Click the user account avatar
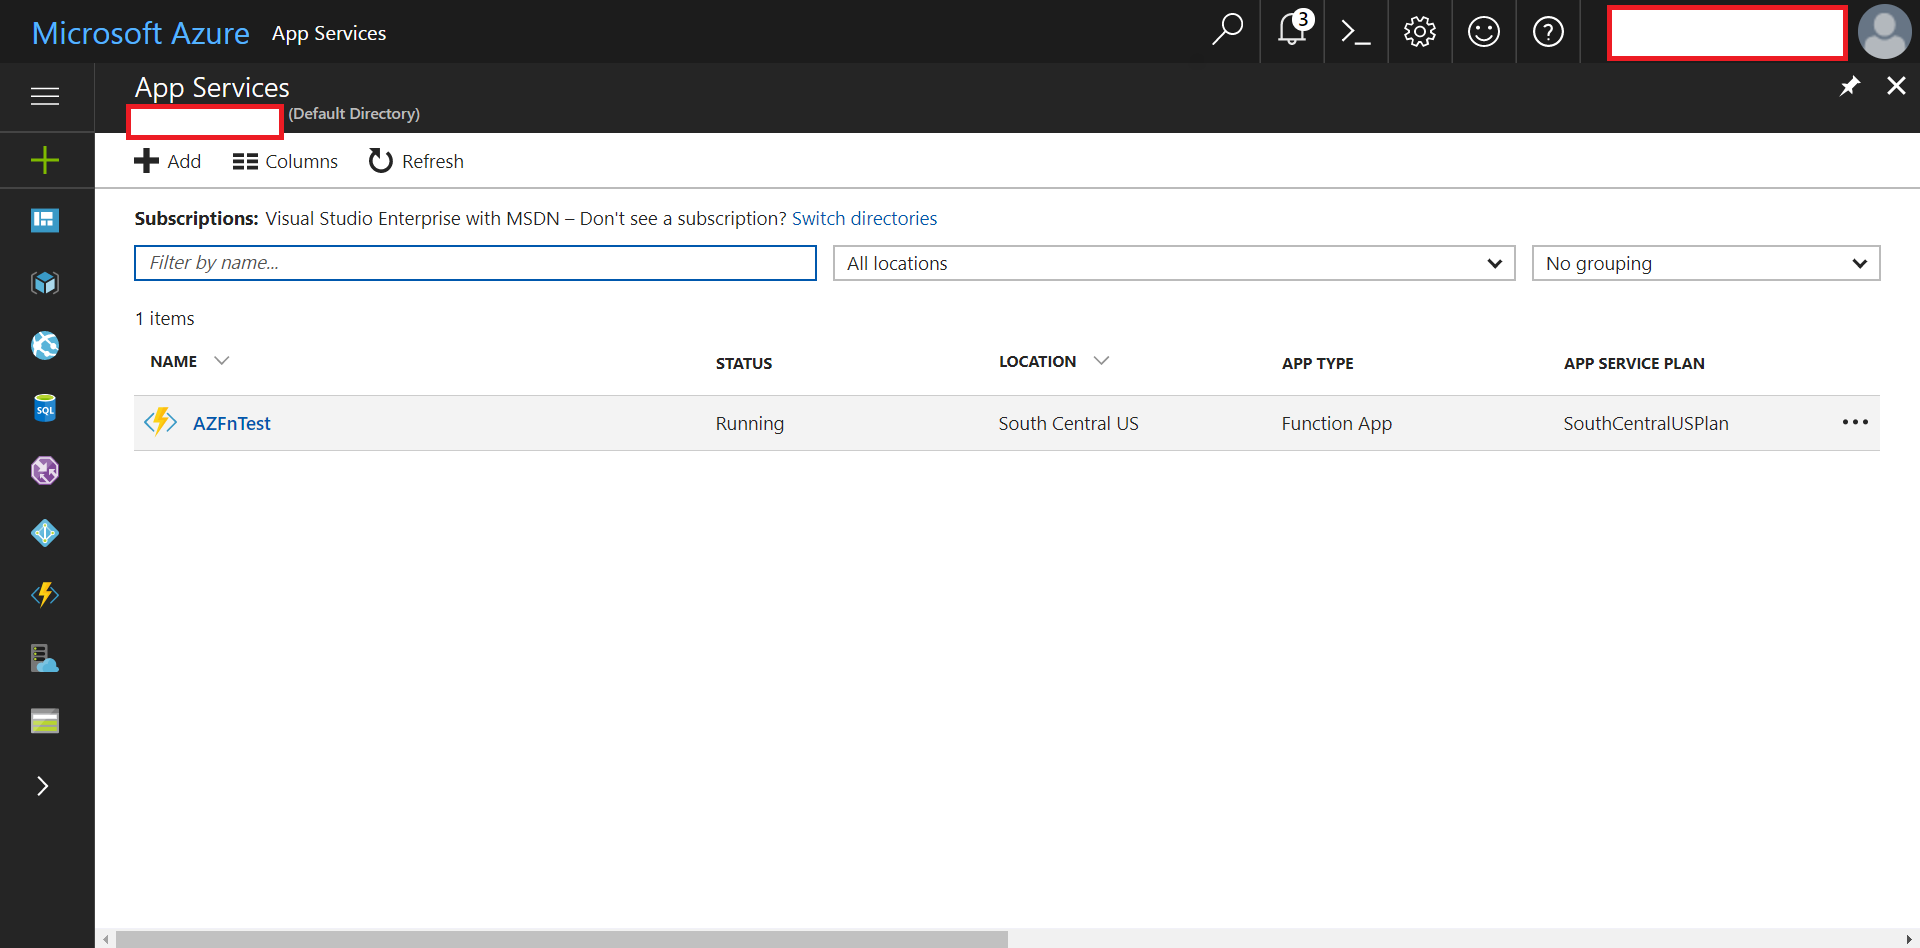The height and width of the screenshot is (948, 1920). (x=1884, y=32)
